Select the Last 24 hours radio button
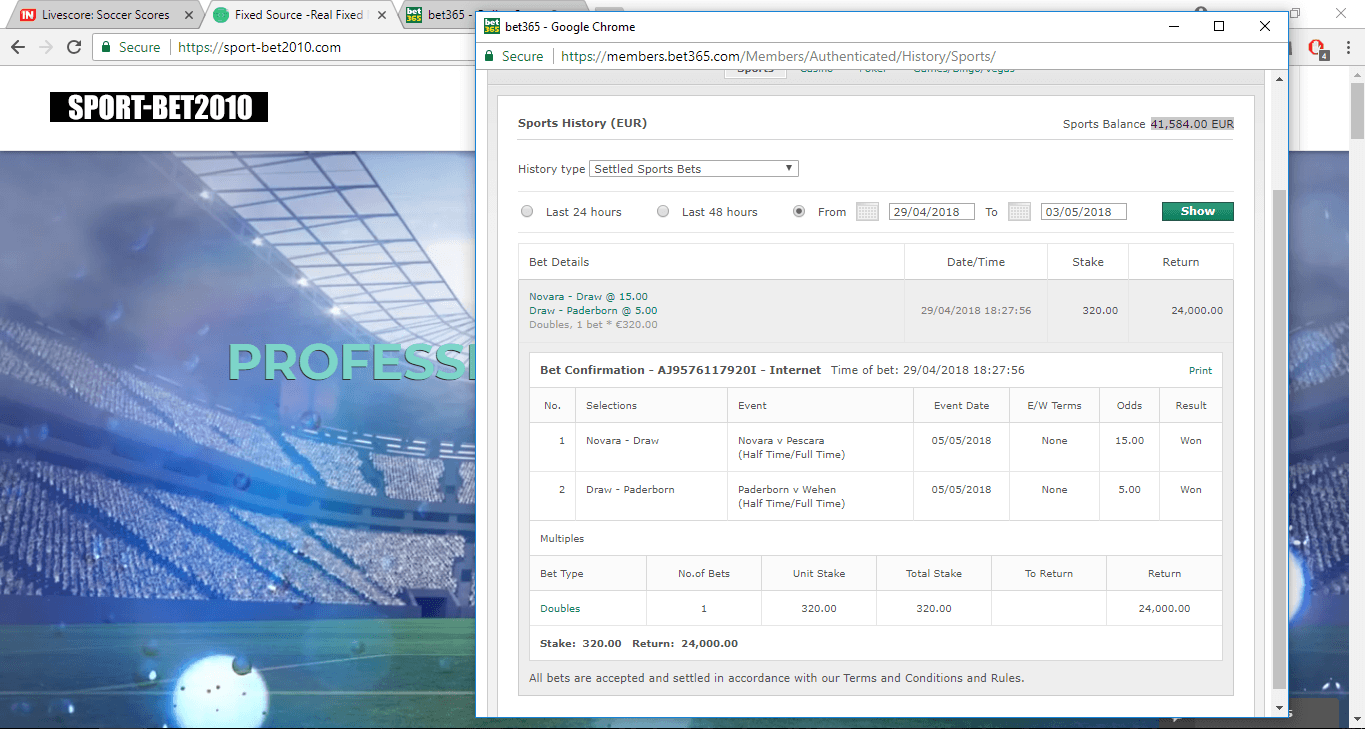Viewport: 1365px width, 729px height. [x=527, y=212]
